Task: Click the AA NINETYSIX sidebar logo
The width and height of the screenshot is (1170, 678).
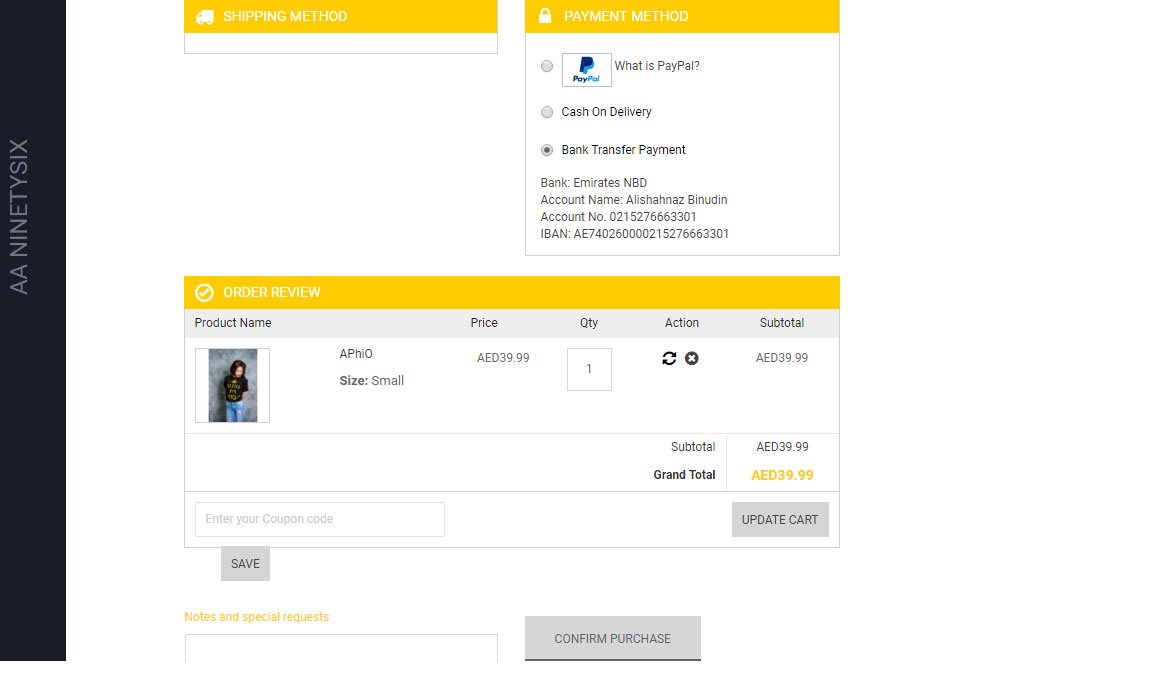Action: (x=19, y=216)
